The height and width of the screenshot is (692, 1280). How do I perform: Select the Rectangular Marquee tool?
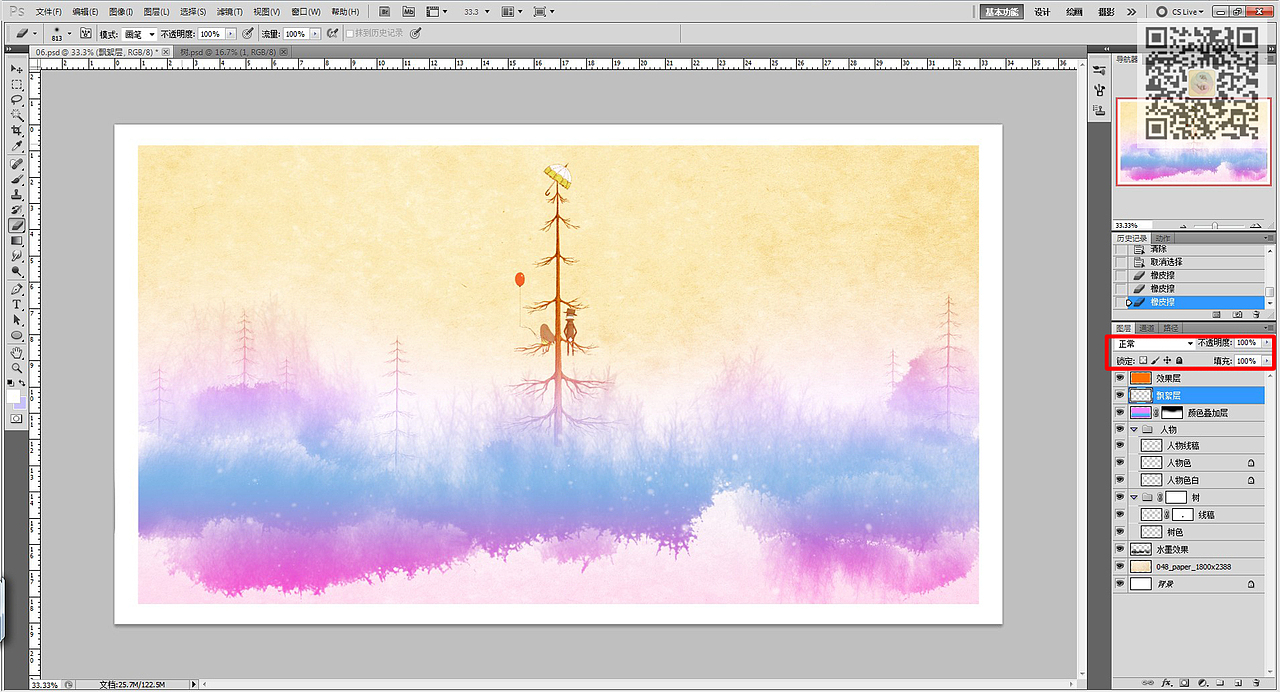(17, 84)
